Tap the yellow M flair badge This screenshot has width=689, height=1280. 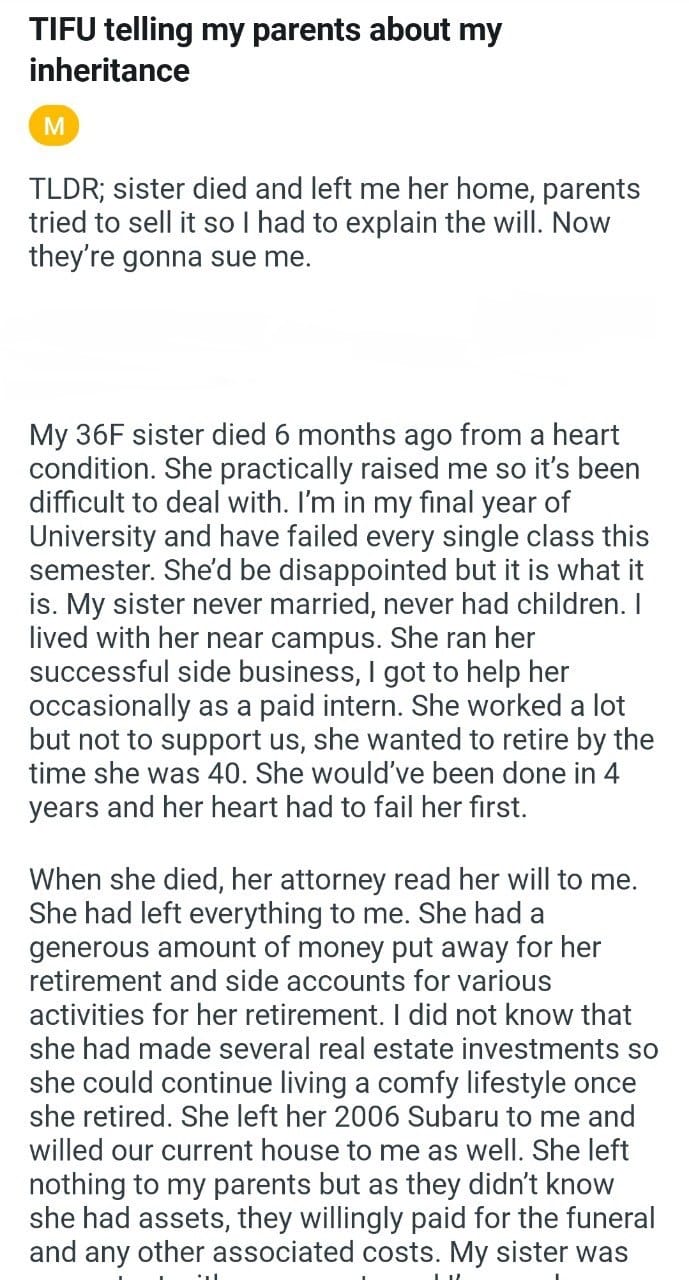(54, 126)
